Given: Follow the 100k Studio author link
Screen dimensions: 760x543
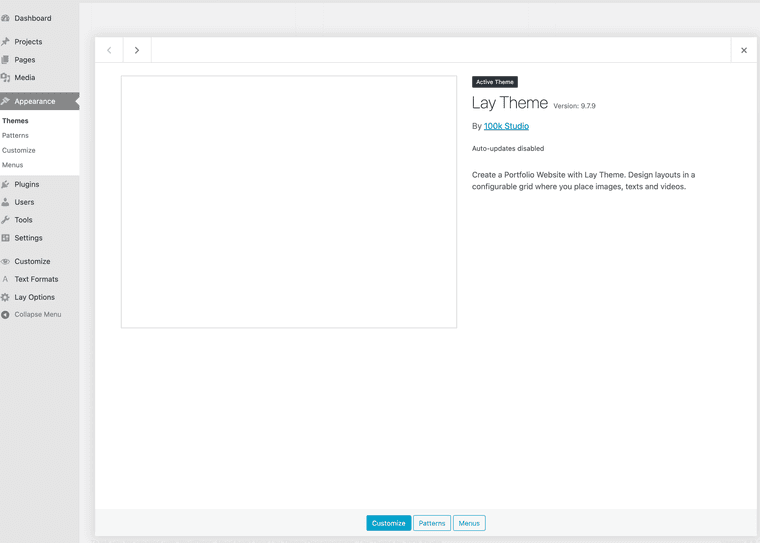Looking at the screenshot, I should pos(506,126).
